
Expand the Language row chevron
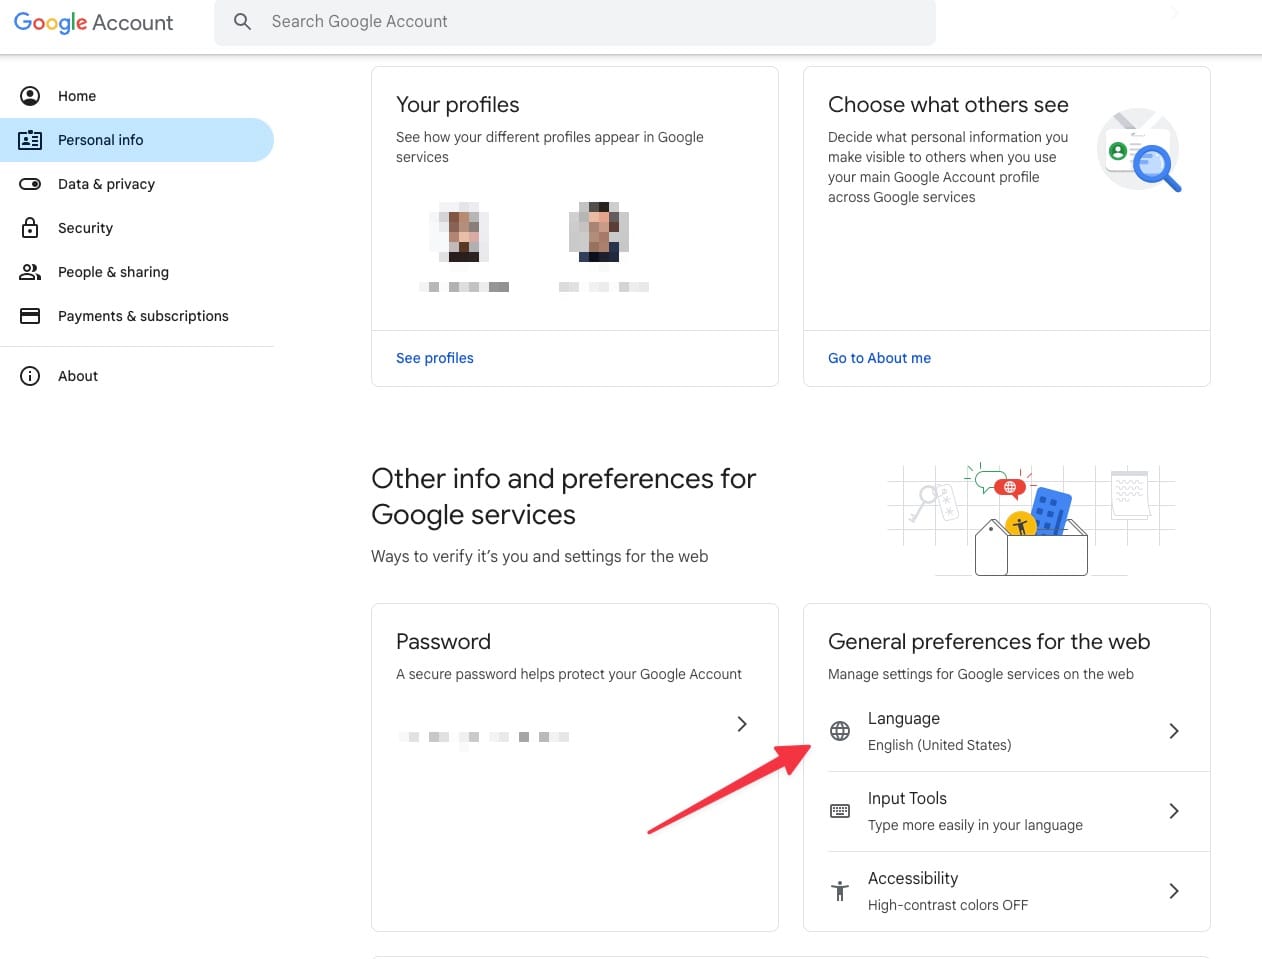[1174, 731]
